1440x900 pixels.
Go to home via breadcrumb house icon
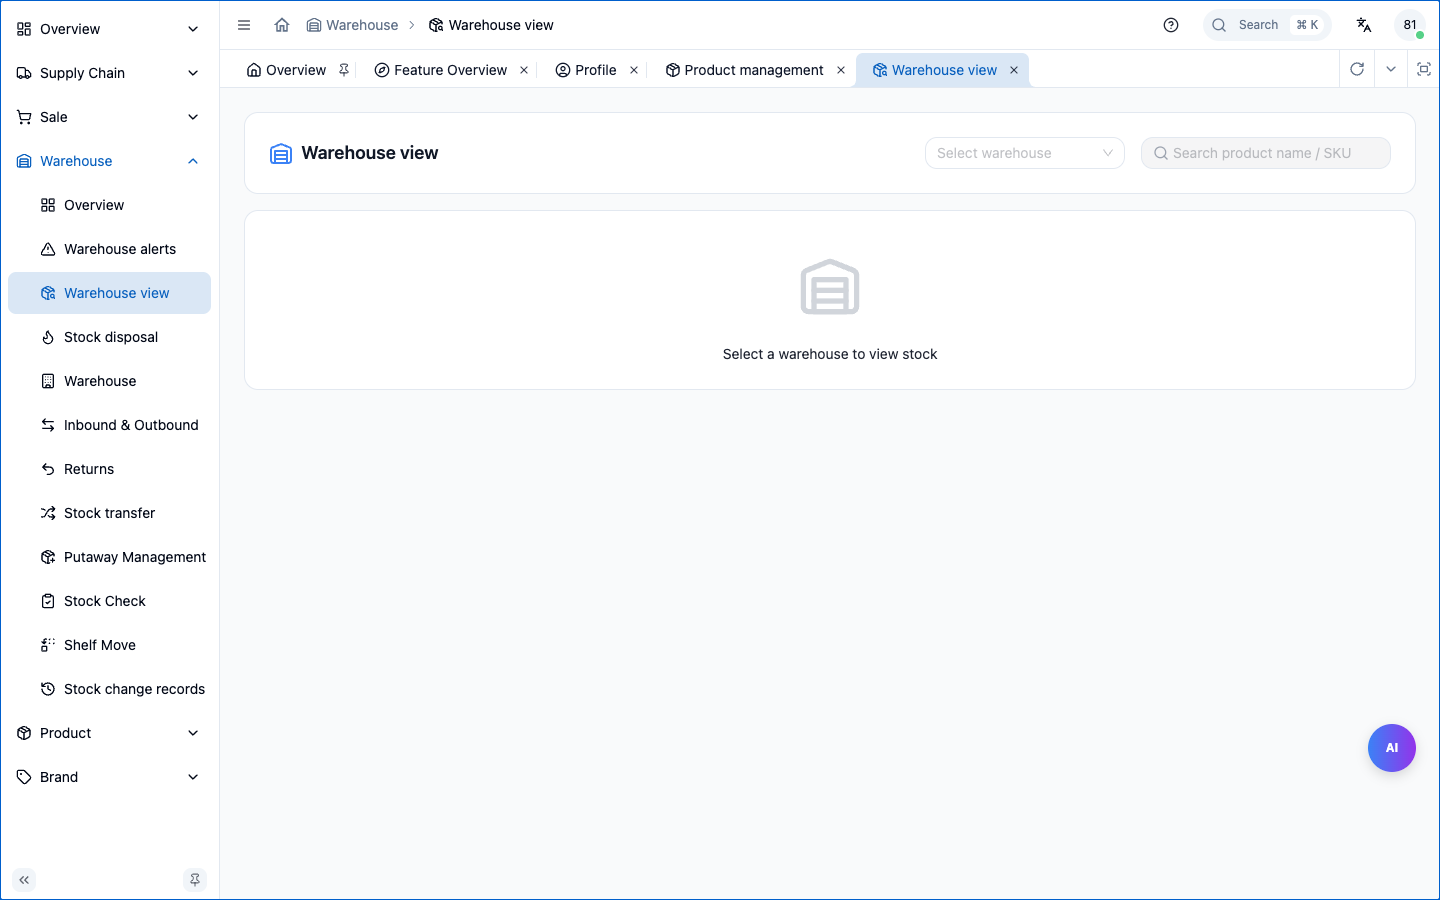tap(282, 25)
